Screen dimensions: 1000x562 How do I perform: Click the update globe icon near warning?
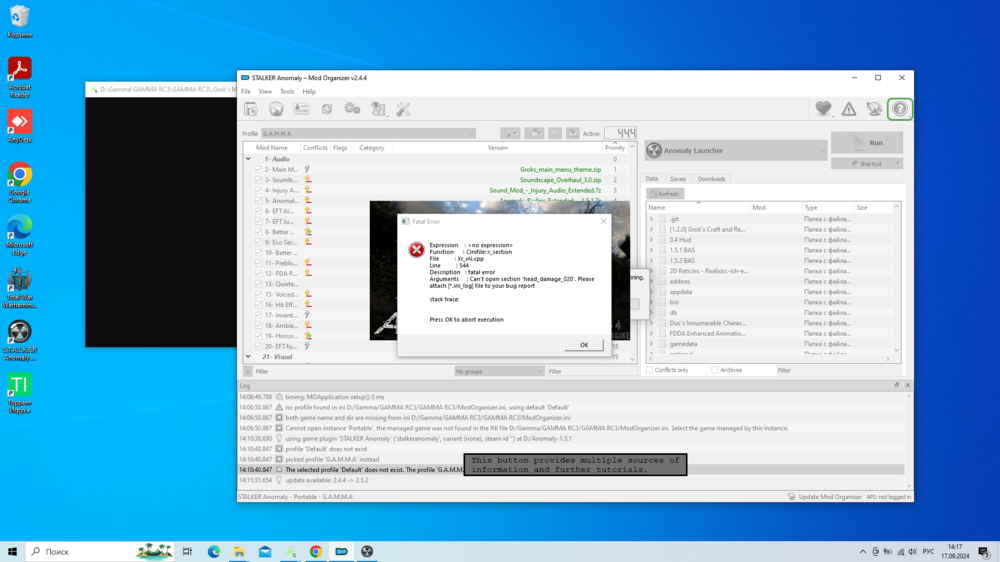[x=873, y=109]
